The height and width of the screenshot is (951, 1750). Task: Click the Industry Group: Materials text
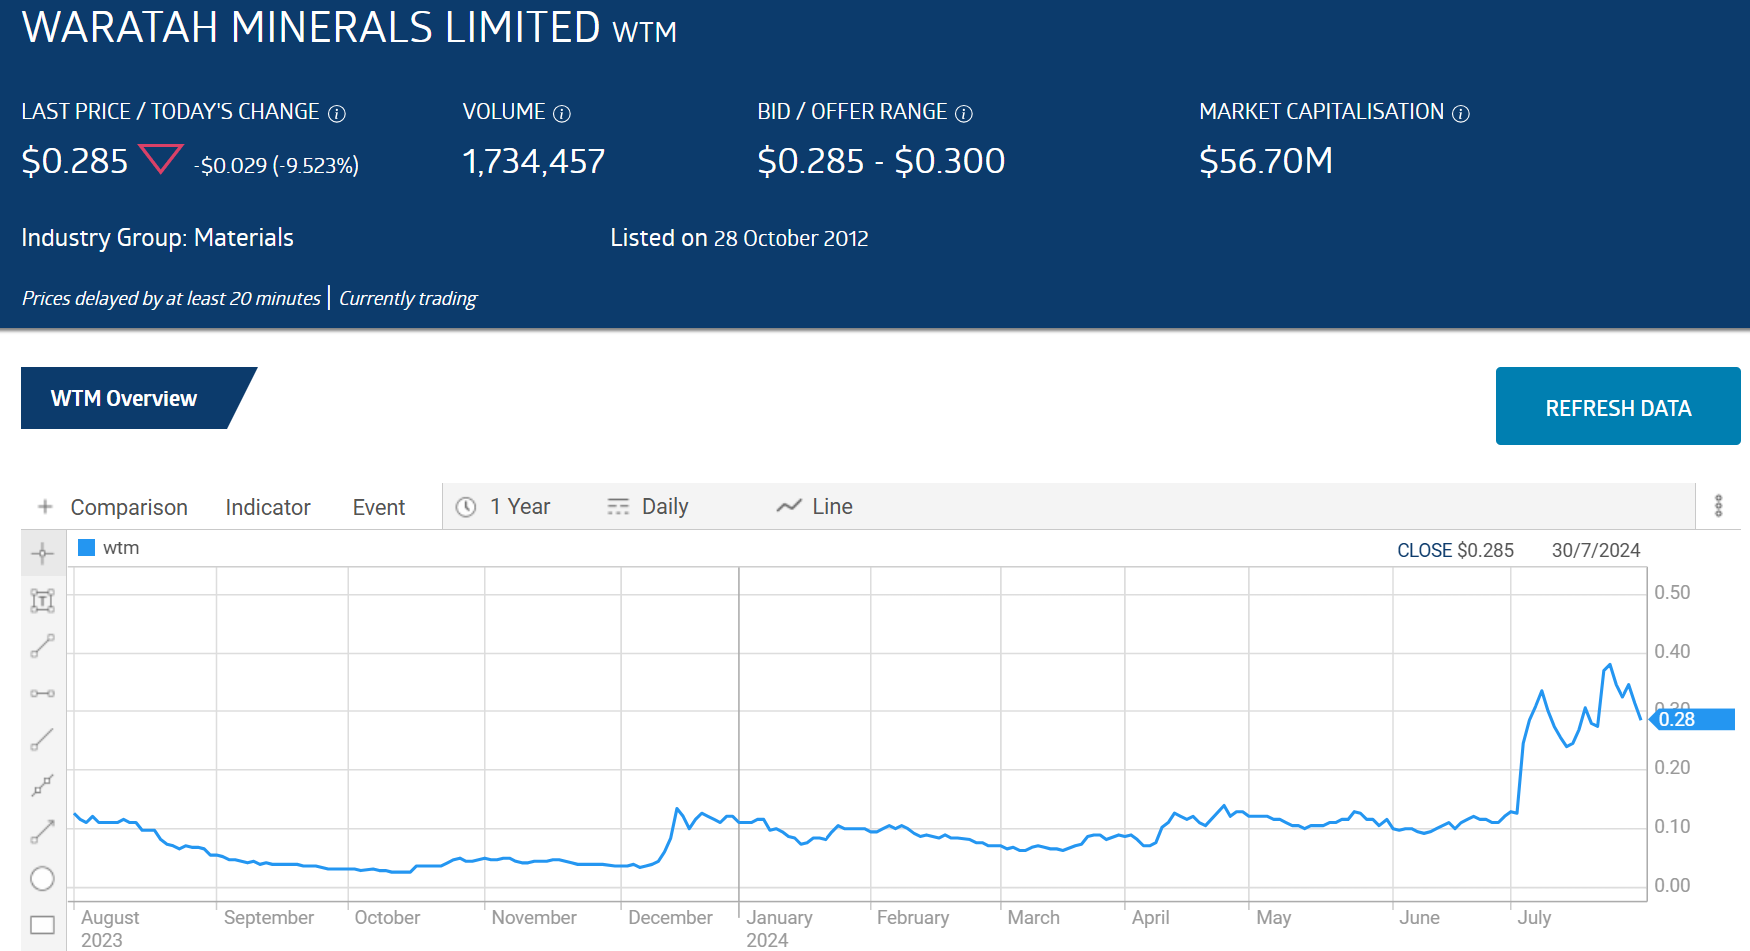[x=157, y=238]
